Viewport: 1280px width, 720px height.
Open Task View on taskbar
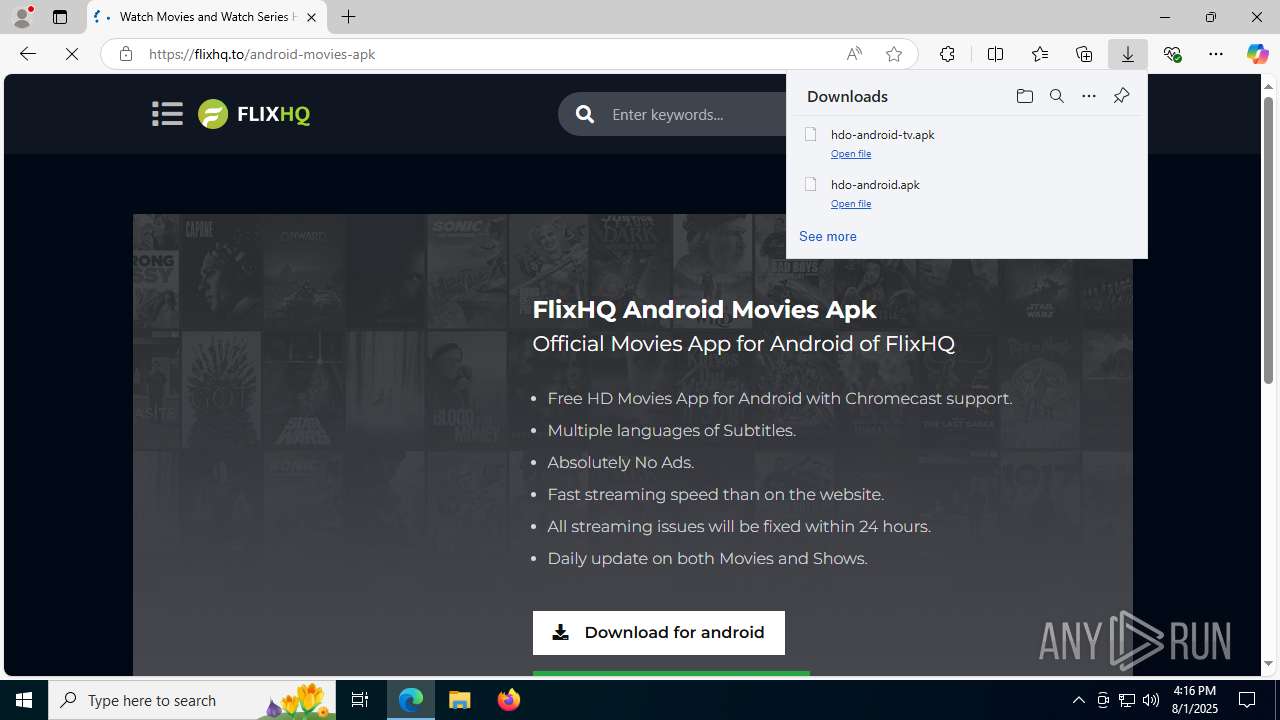pyautogui.click(x=360, y=700)
